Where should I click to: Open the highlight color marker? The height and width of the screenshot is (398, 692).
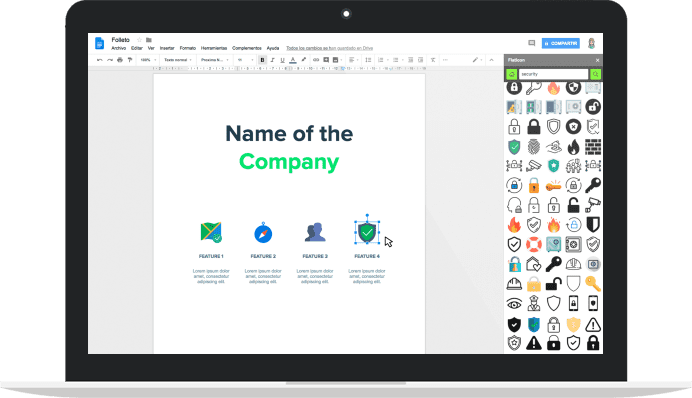point(303,60)
